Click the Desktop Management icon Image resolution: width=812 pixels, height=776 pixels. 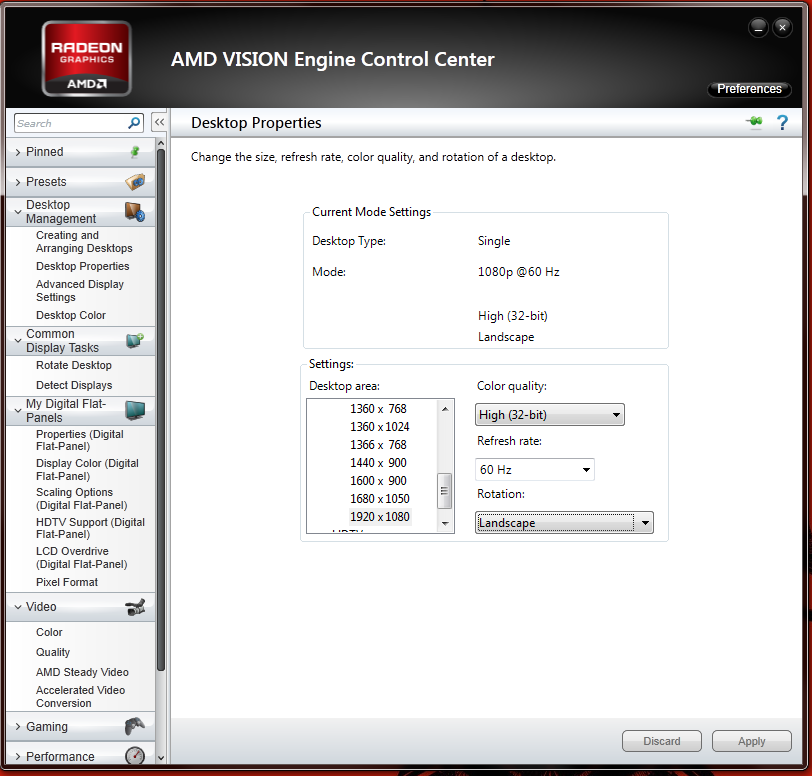(135, 211)
